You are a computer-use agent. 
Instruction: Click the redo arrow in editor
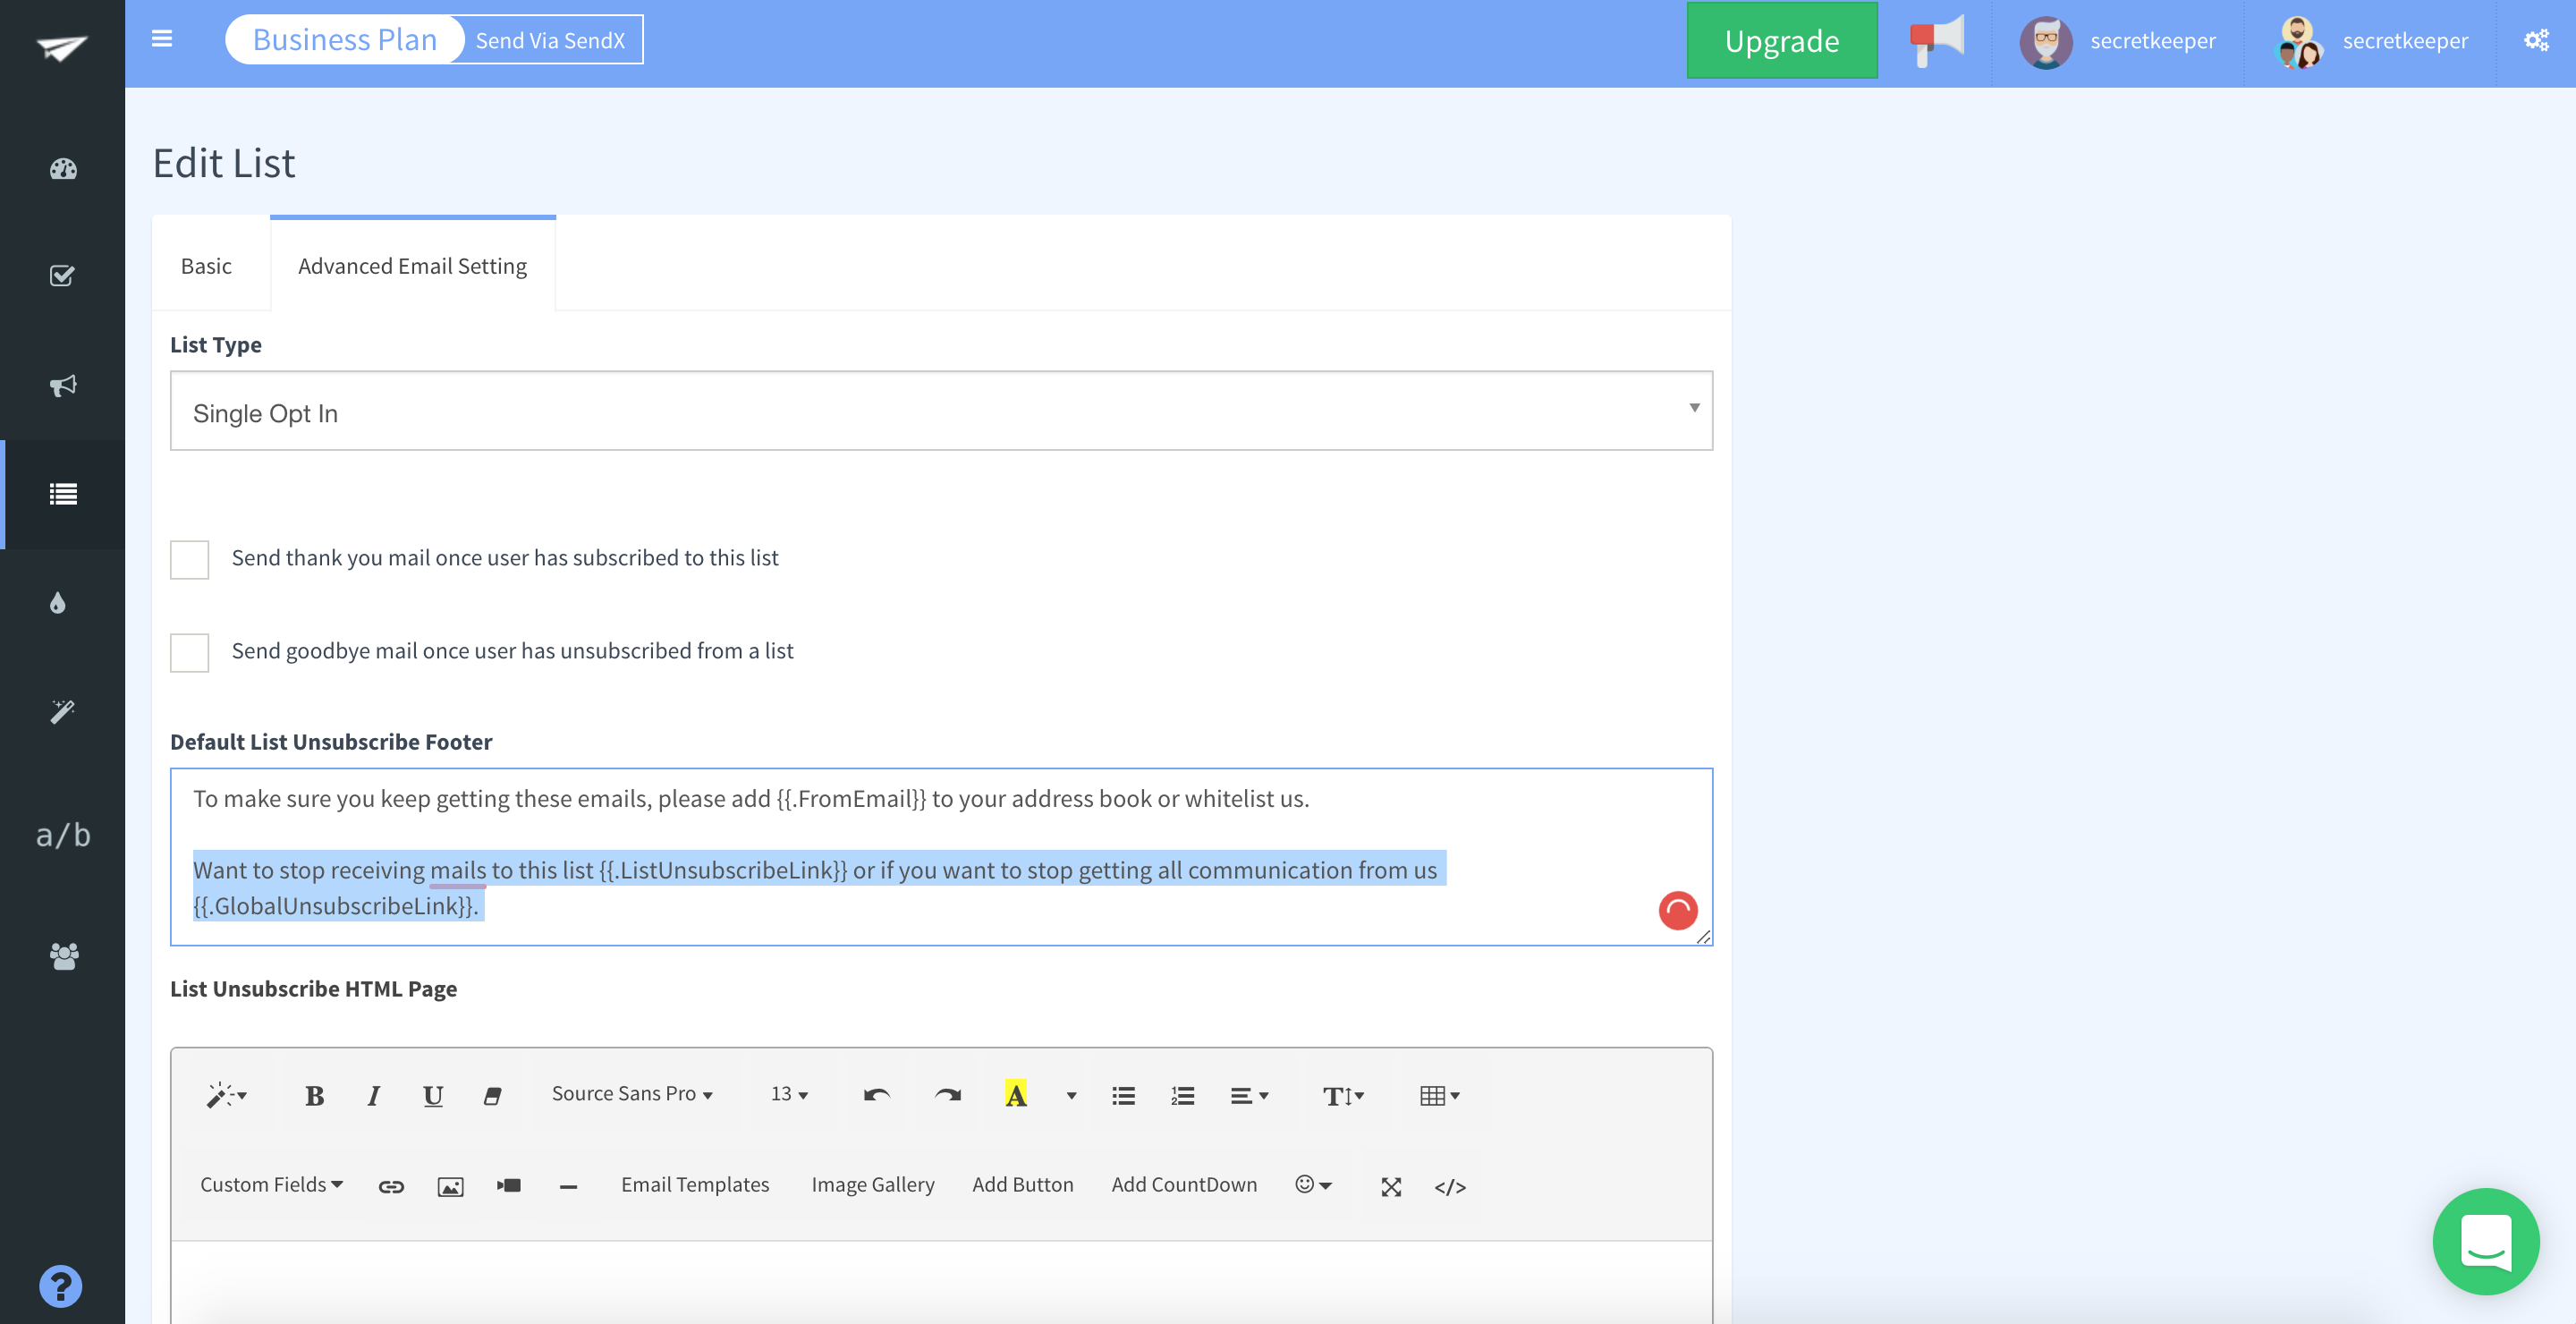[x=948, y=1096]
